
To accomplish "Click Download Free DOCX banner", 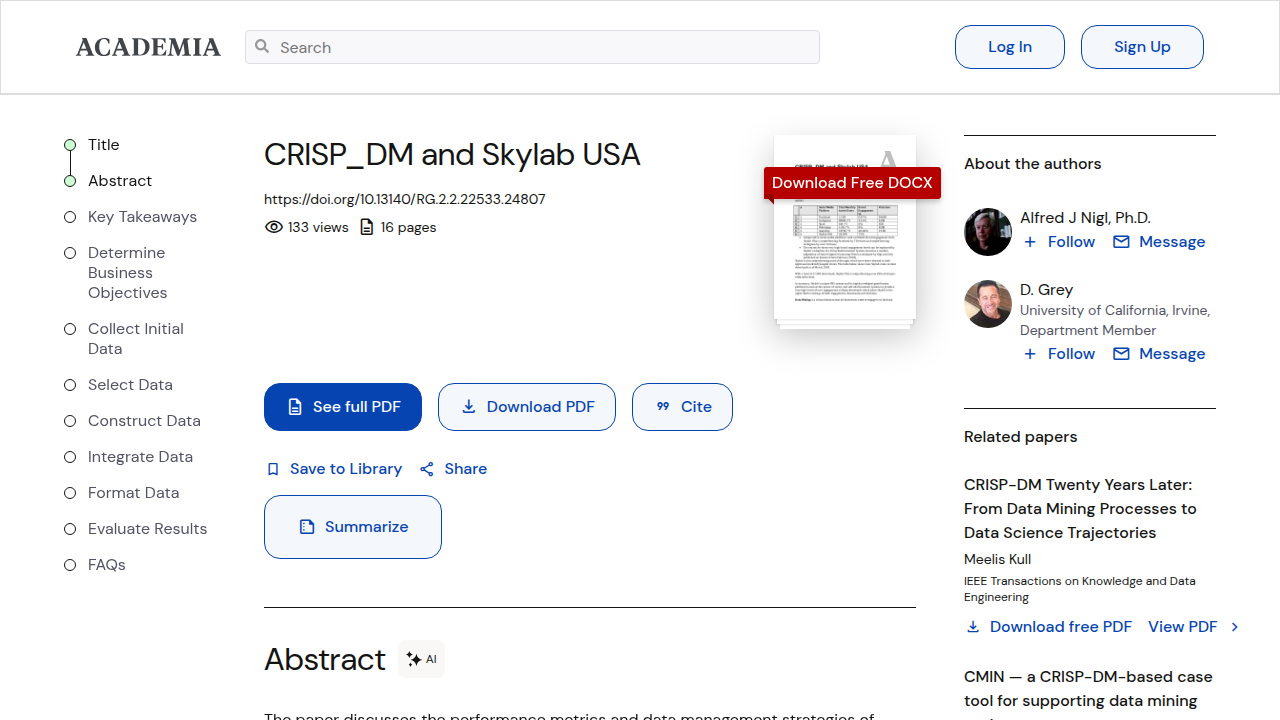I will pos(852,183).
